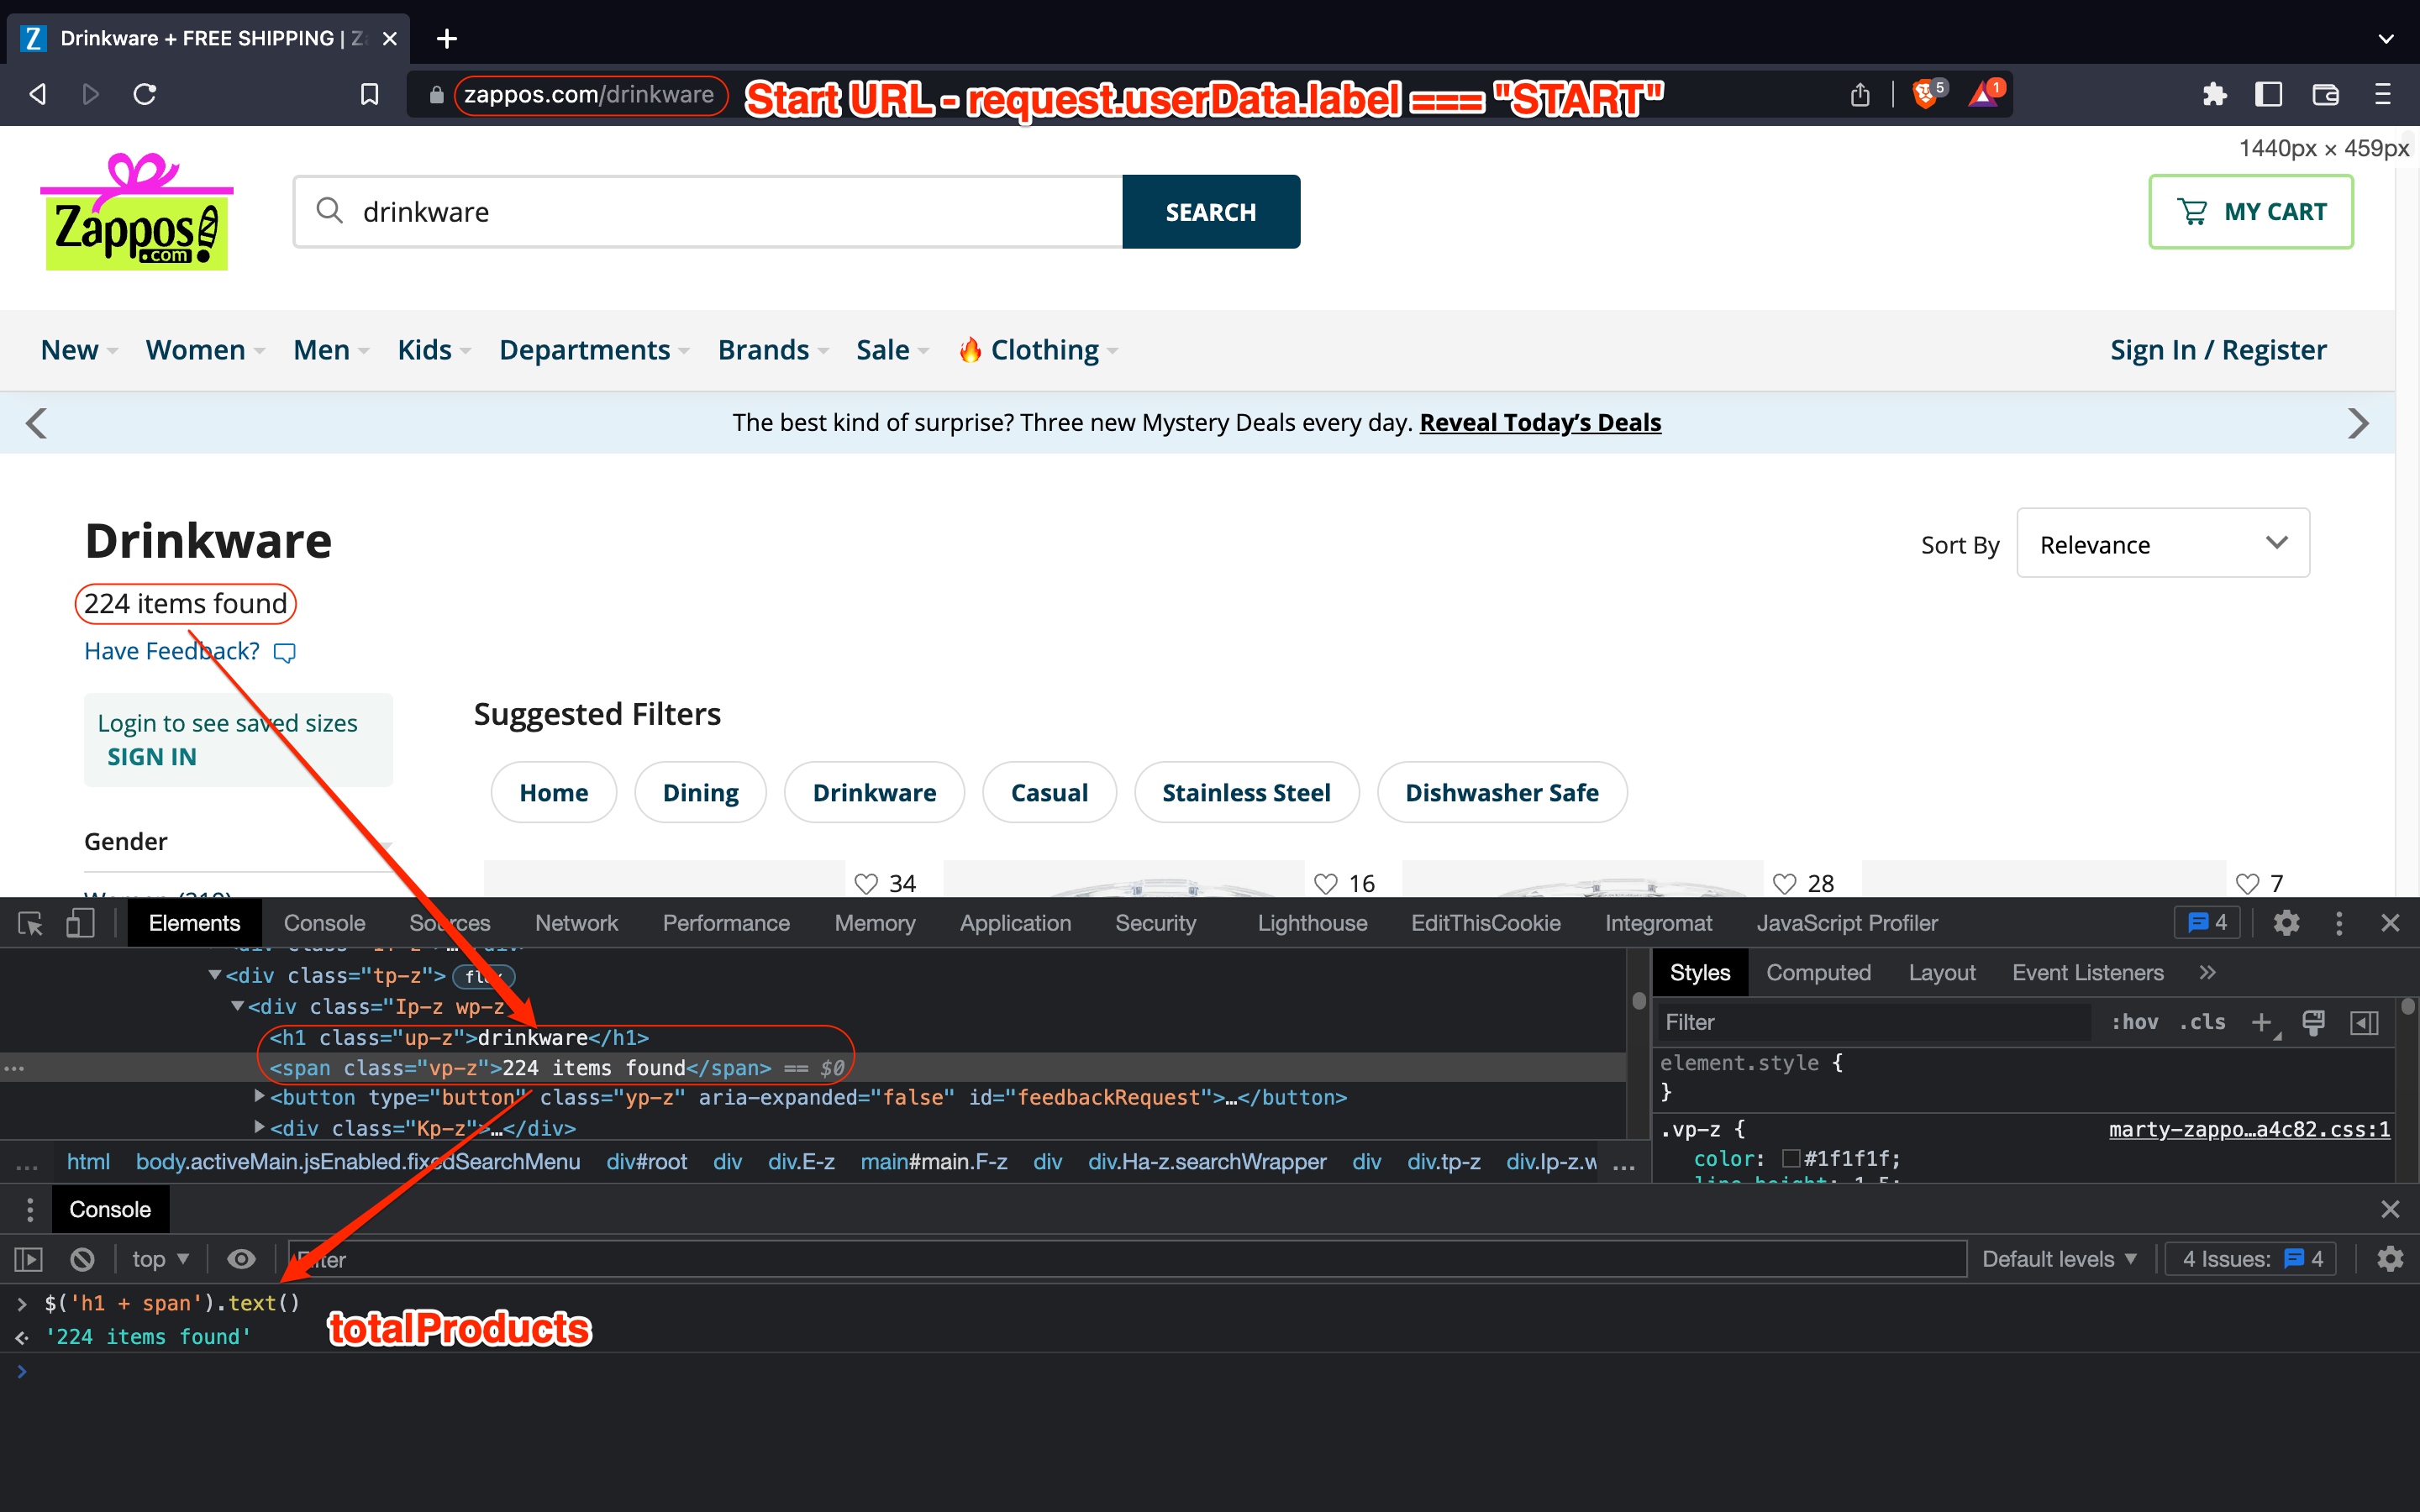
Task: Toggle the device toolbar icon
Action: (80, 923)
